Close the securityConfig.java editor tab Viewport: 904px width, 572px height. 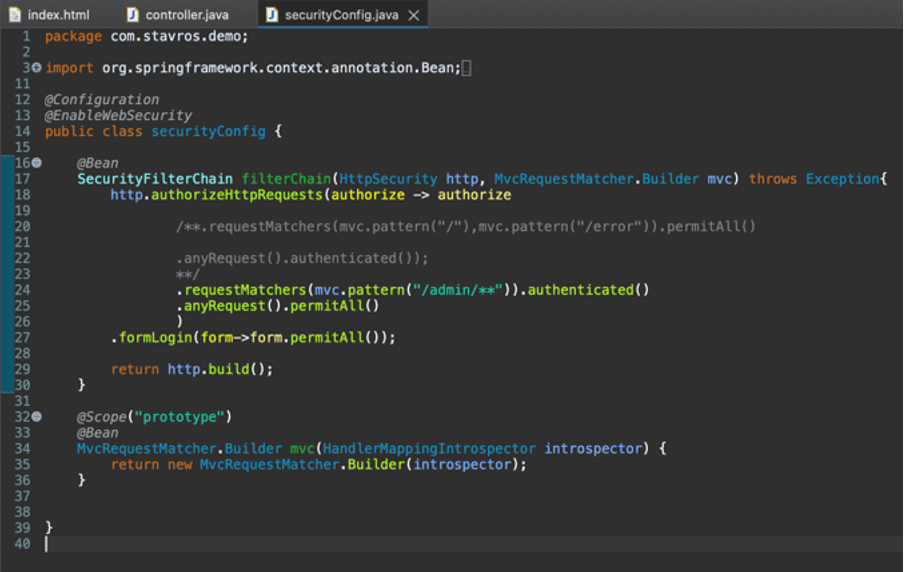414,15
